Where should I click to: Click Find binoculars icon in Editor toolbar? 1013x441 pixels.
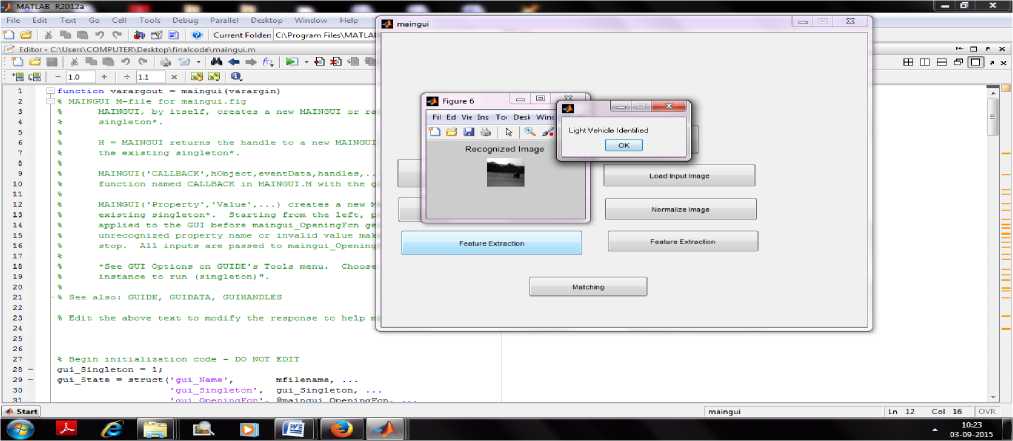click(216, 62)
